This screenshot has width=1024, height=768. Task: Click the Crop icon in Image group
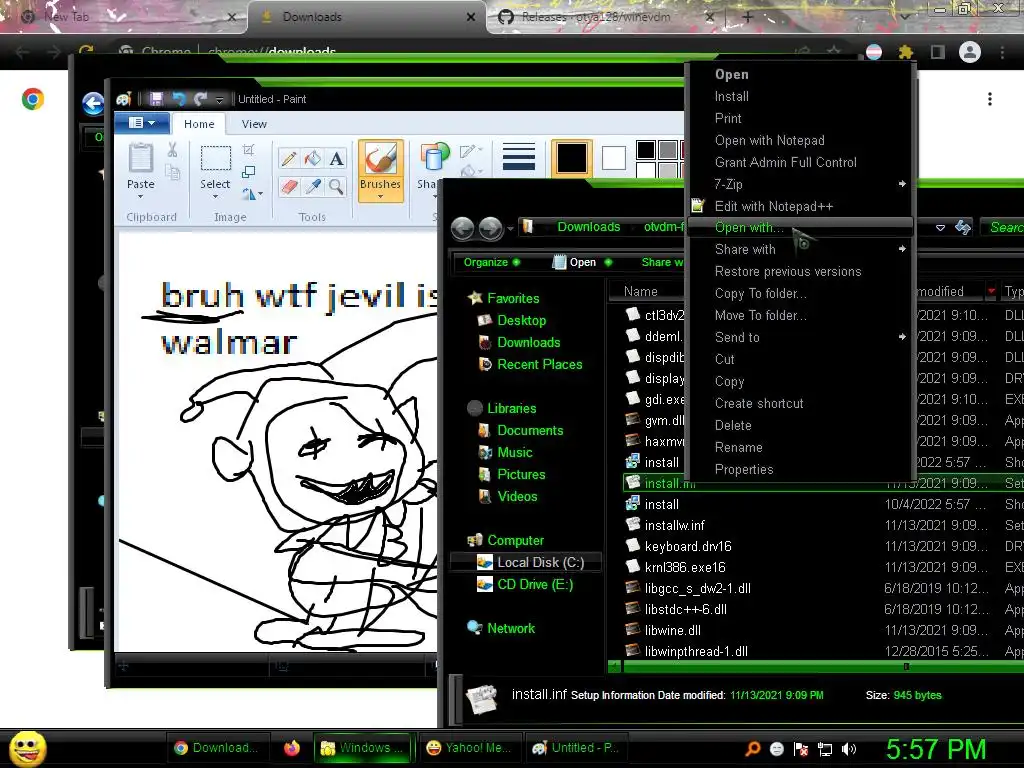[x=248, y=150]
